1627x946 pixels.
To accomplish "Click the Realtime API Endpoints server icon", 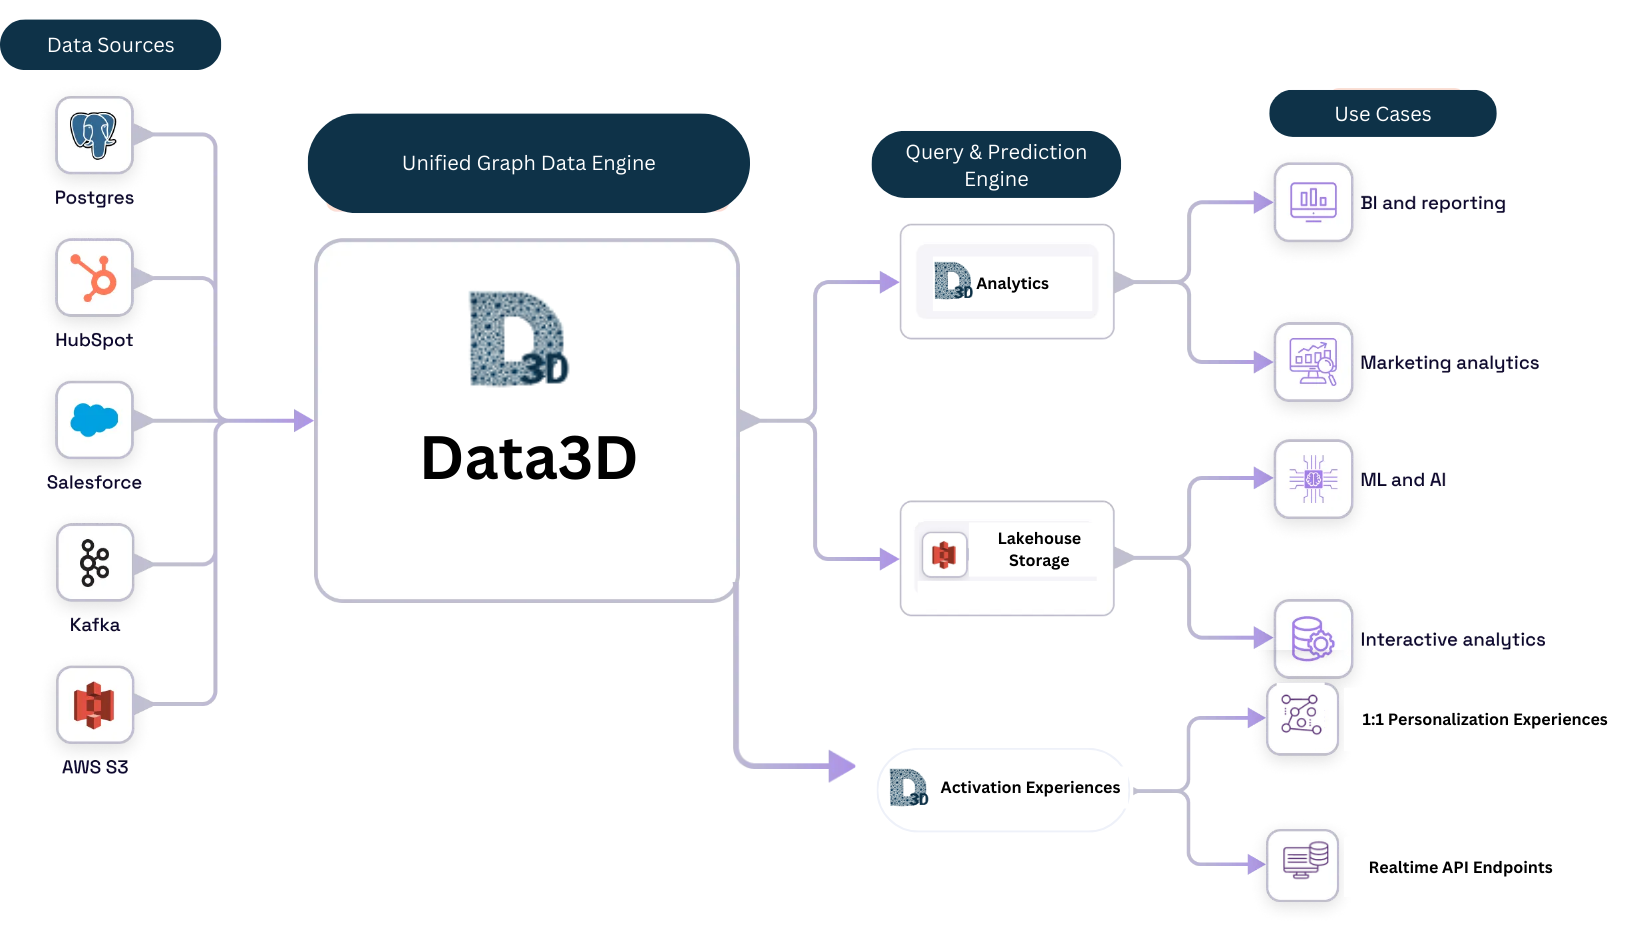I will pos(1301,864).
